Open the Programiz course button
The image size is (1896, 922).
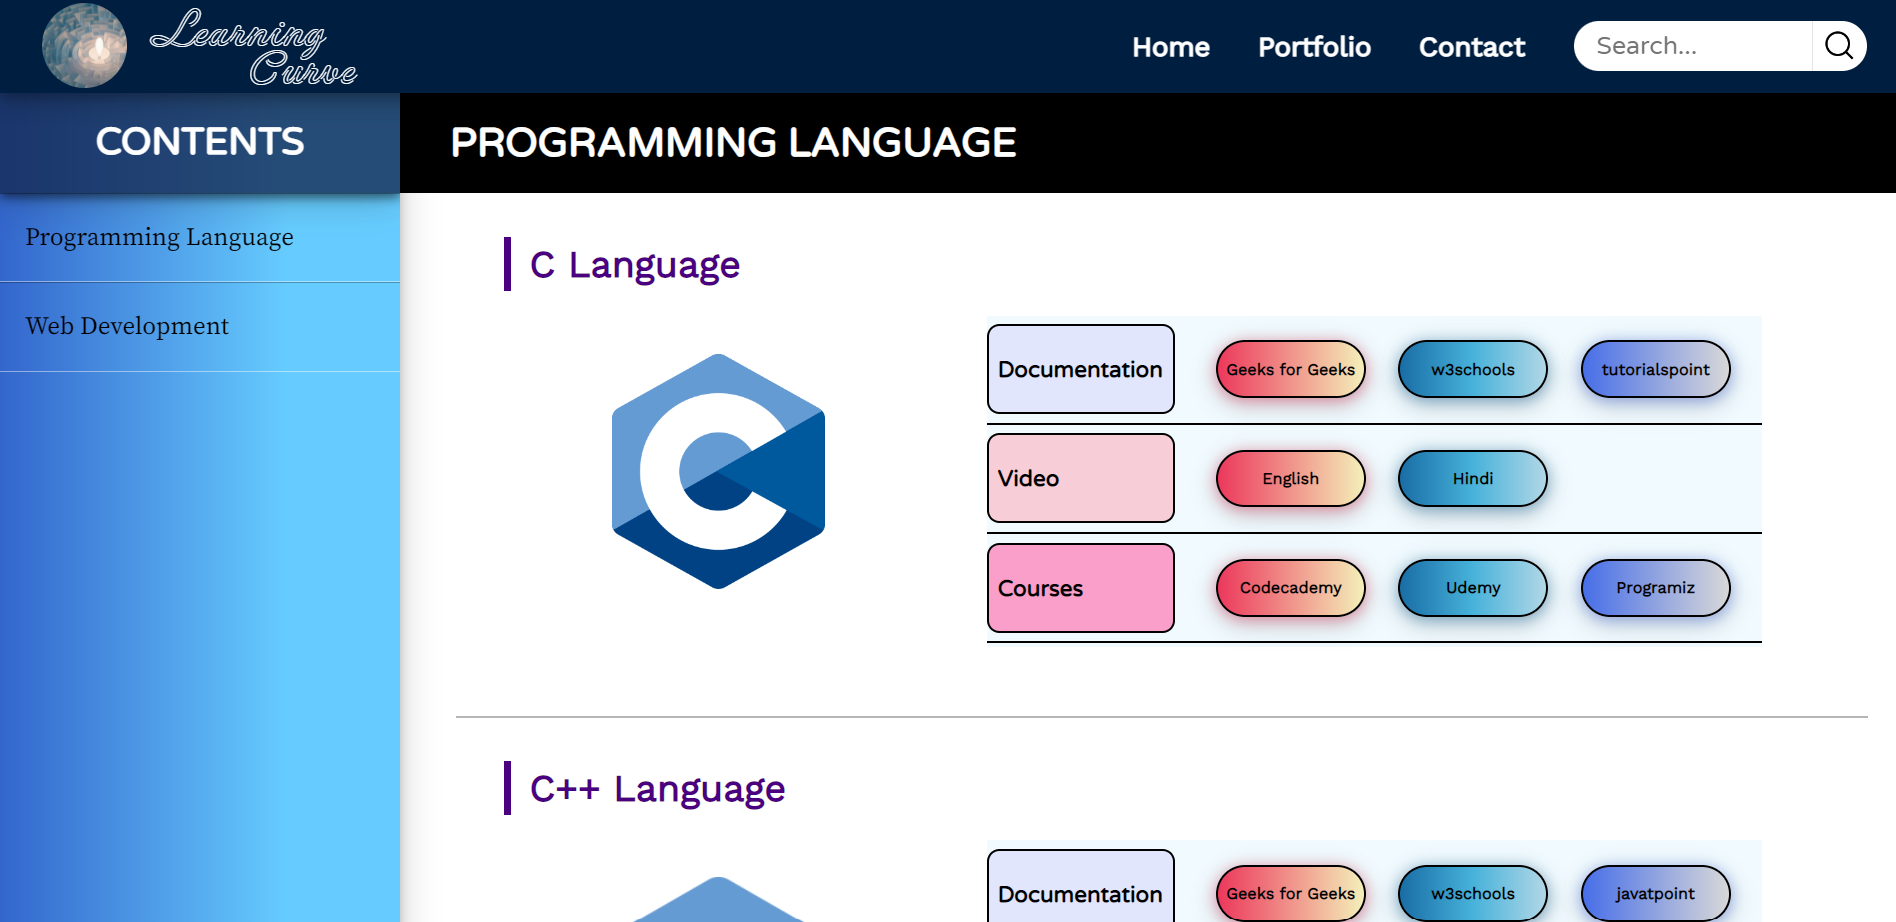pos(1656,588)
